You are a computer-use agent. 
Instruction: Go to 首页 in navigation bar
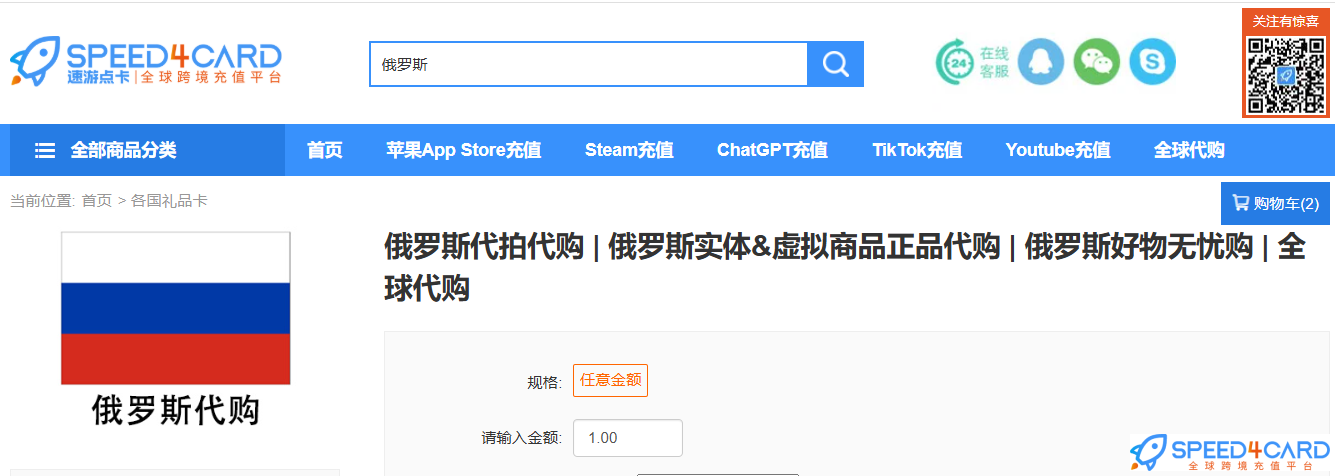325,150
